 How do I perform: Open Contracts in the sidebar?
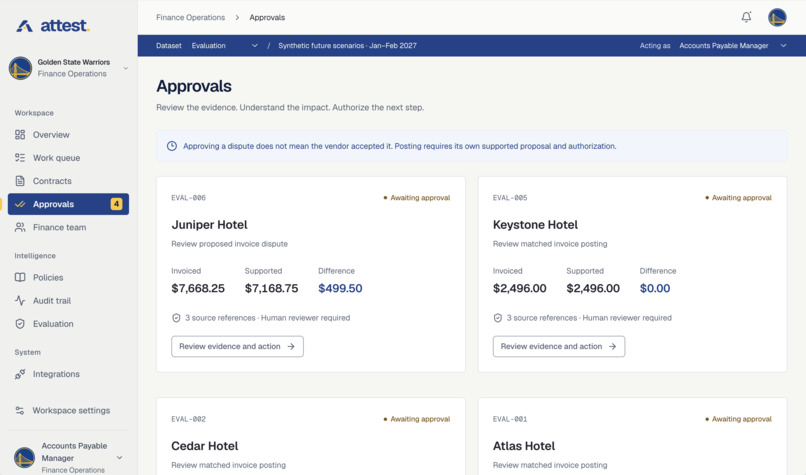point(68,181)
